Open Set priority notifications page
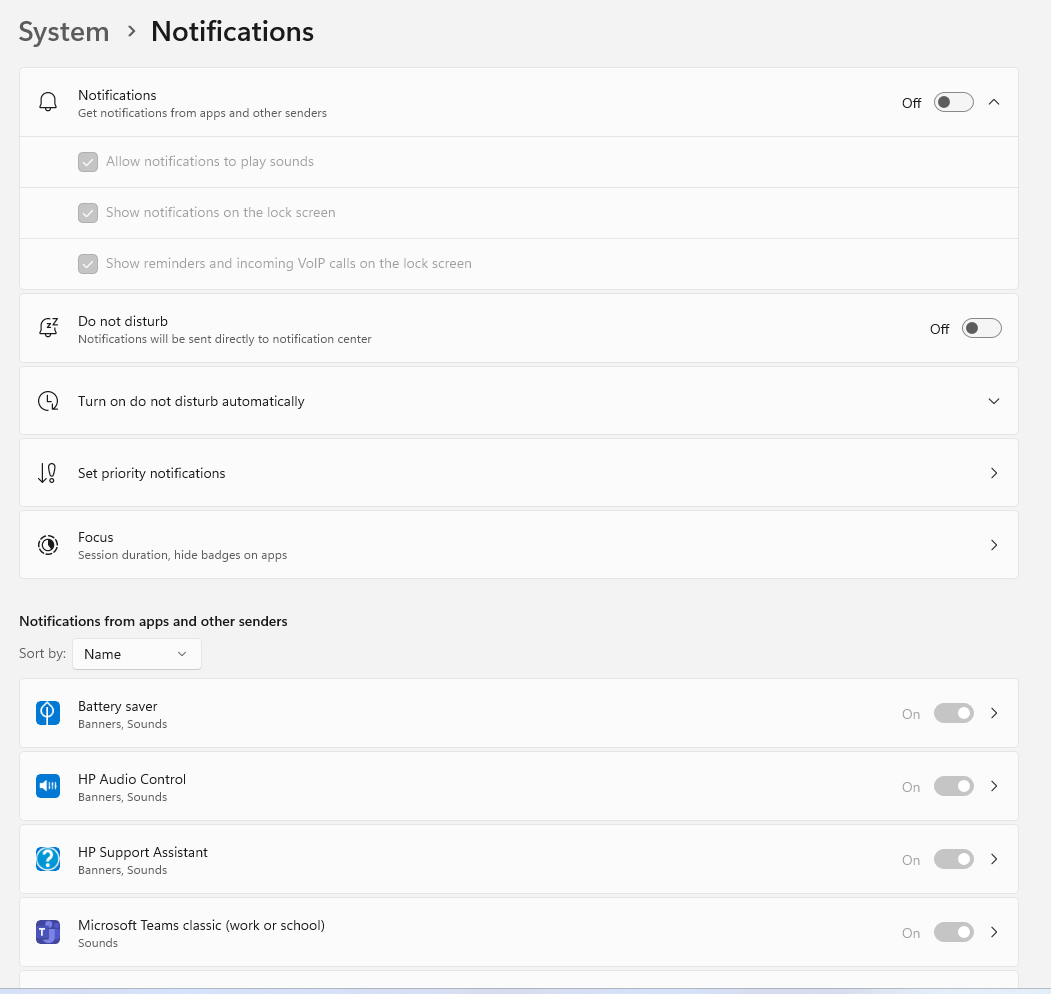The width and height of the screenshot is (1051, 994). 519,473
